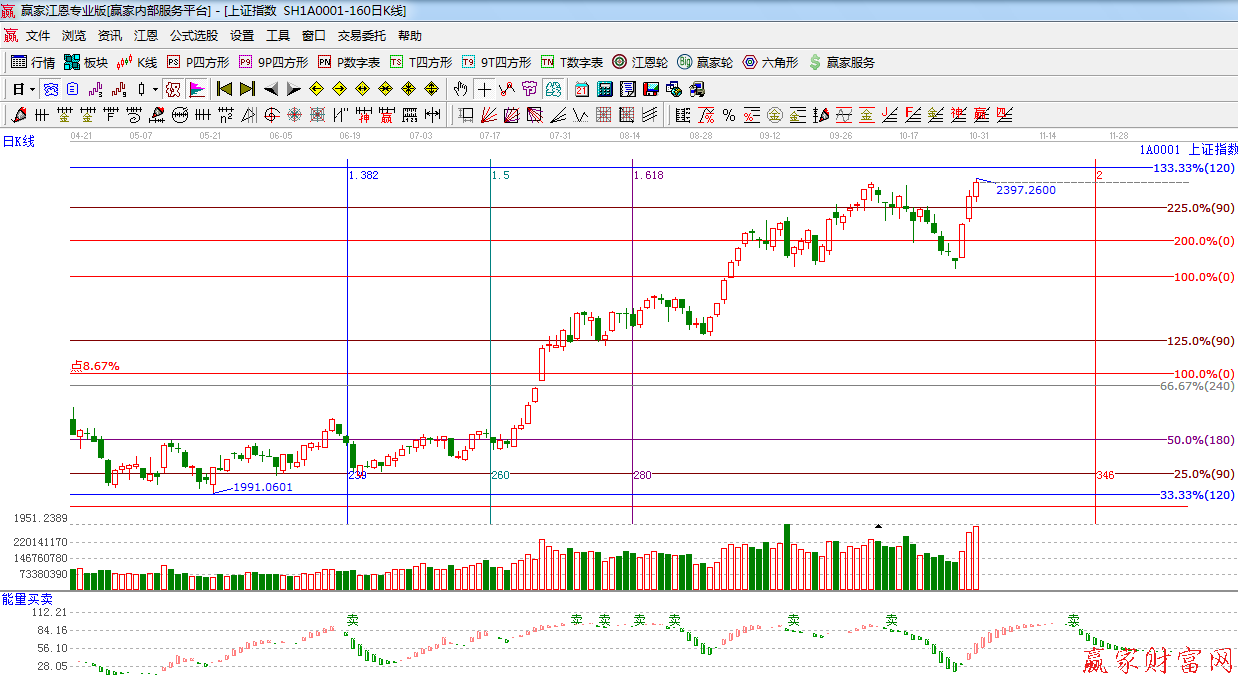Image resolution: width=1238 pixels, height=685 pixels.
Task: Toggle the flag chart mode button
Action: pyautogui.click(x=197, y=89)
